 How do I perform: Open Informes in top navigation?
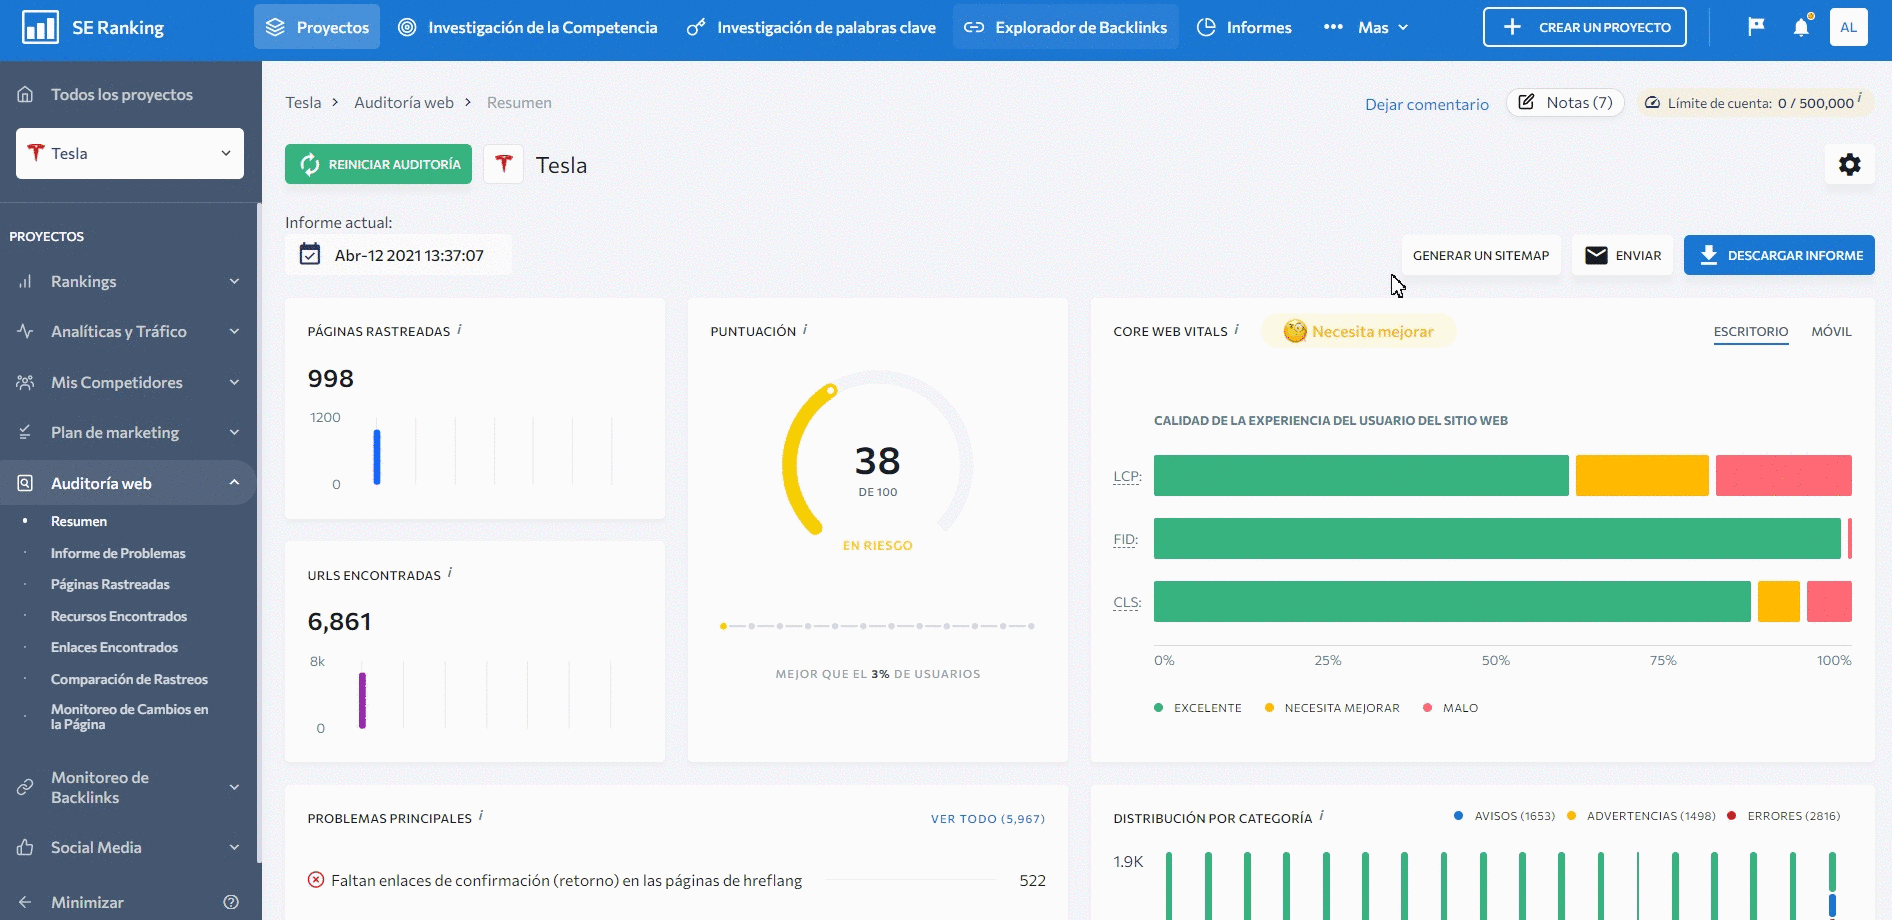(1245, 27)
